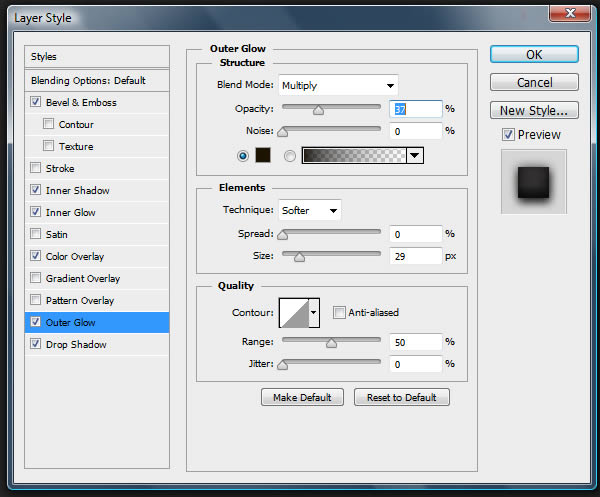Viewport: 600px width, 497px height.
Task: Uncheck the Preview checkbox
Action: [x=508, y=134]
